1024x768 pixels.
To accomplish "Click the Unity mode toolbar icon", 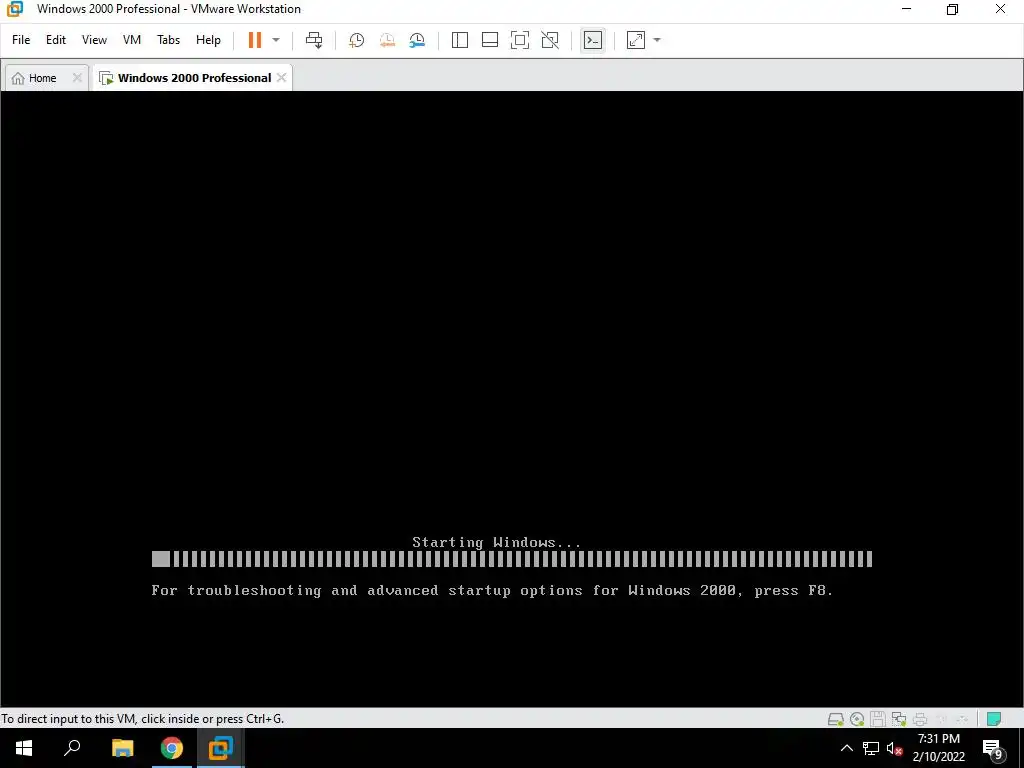I will [x=550, y=40].
